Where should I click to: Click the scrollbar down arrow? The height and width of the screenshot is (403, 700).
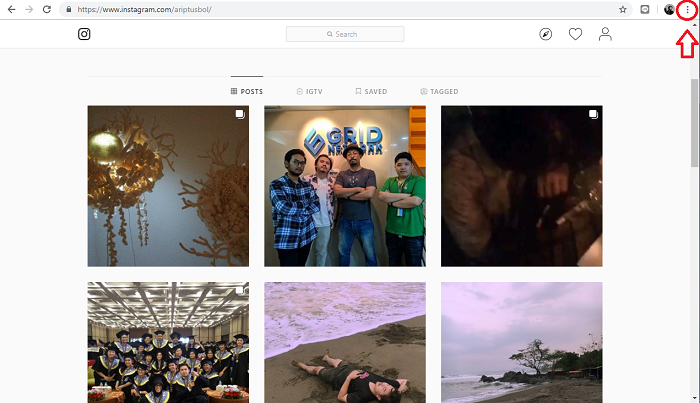pyautogui.click(x=695, y=399)
